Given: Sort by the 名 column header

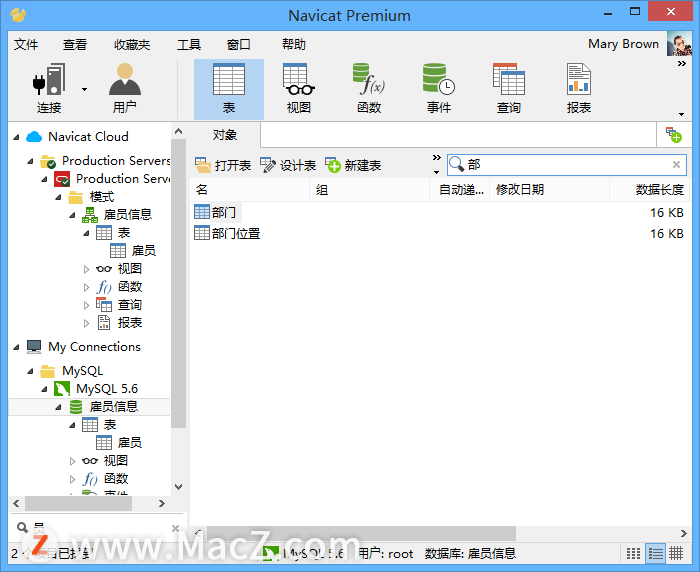Looking at the screenshot, I should (x=250, y=190).
